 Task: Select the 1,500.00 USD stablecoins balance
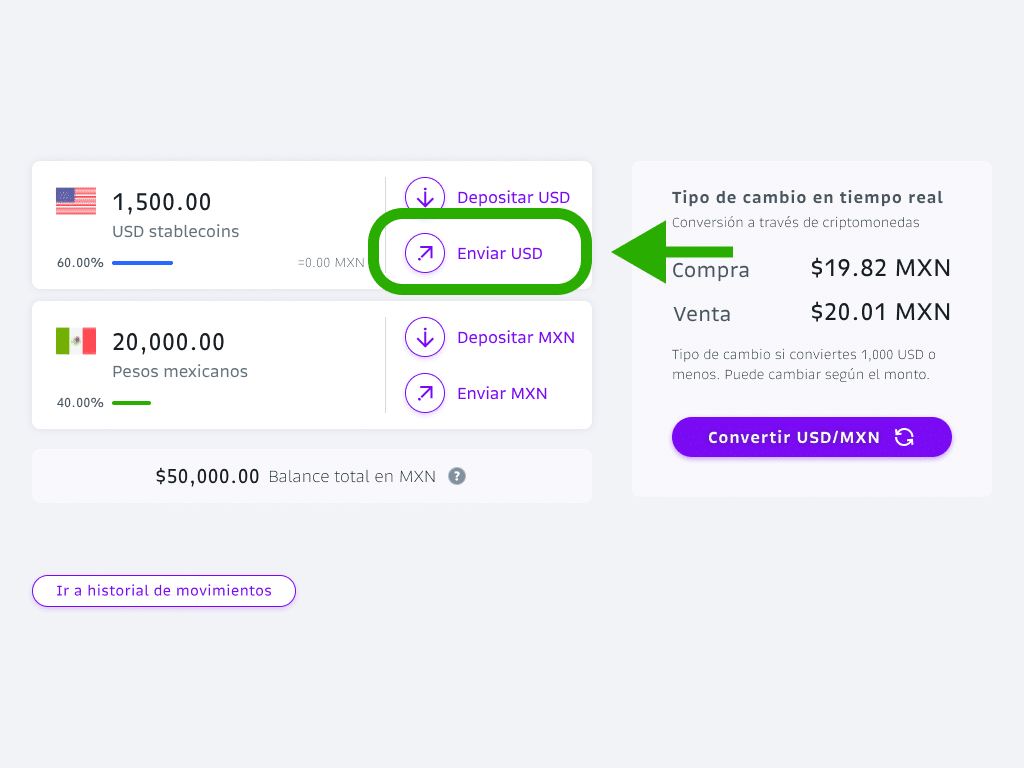(x=162, y=202)
